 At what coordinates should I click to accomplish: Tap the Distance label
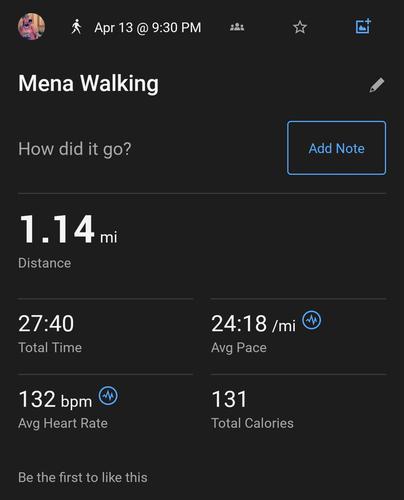pyautogui.click(x=45, y=263)
